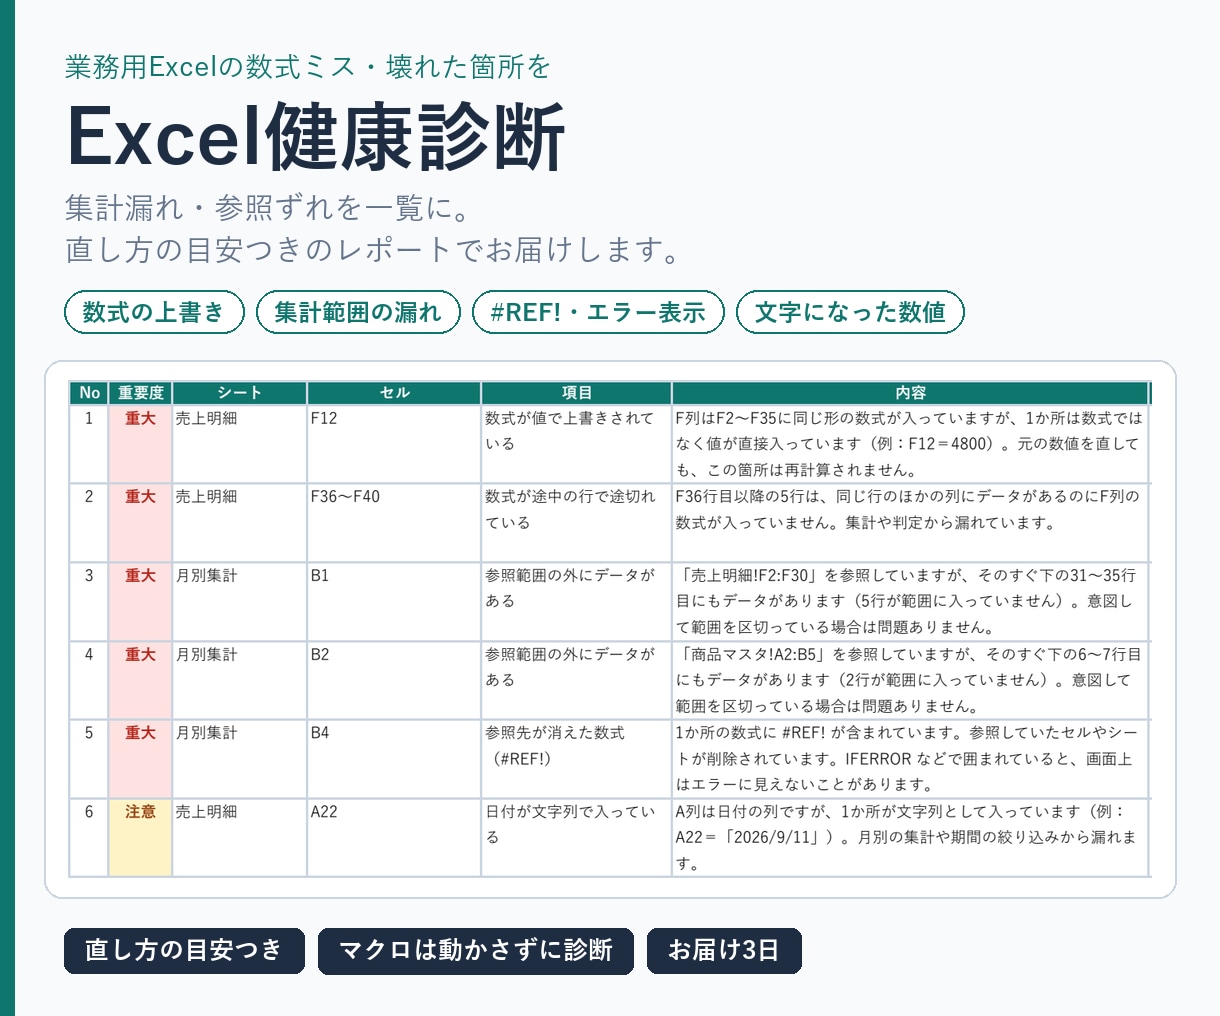Viewport: 1220px width, 1016px height.
Task: Click 月別集計 sheet cell in row 4
Action: [240, 680]
